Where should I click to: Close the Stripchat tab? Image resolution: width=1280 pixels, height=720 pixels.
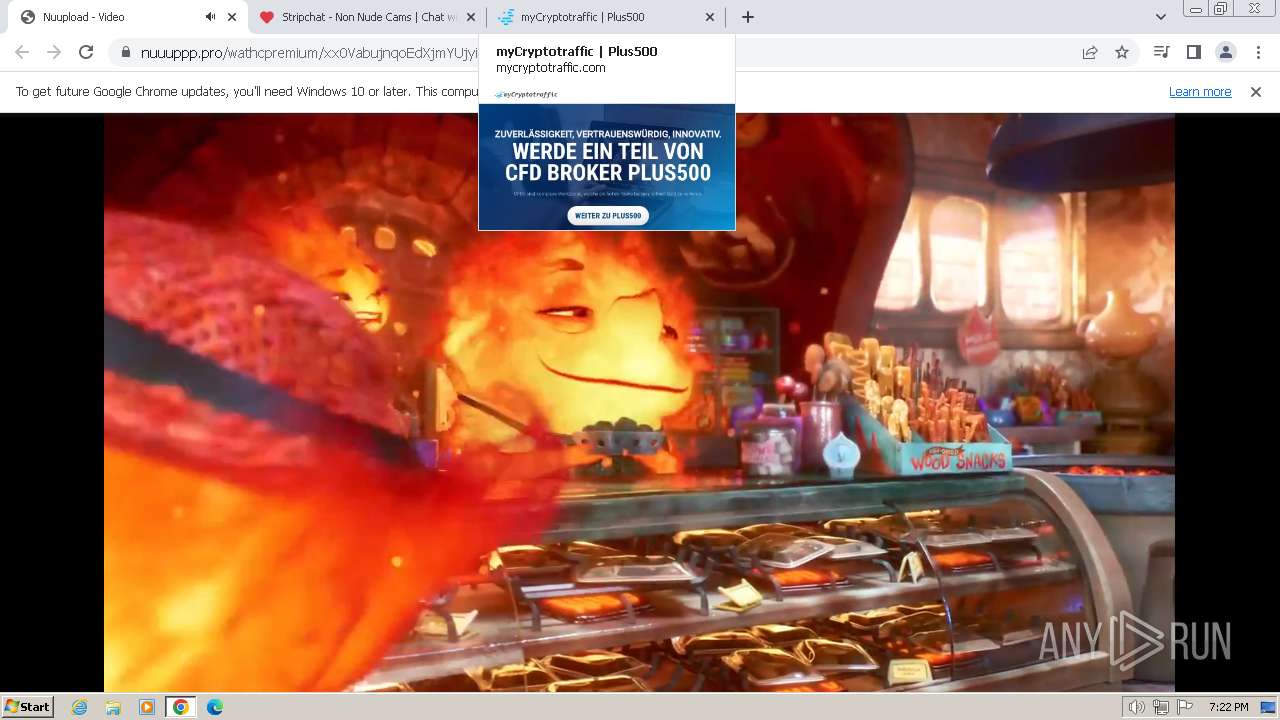tap(471, 17)
